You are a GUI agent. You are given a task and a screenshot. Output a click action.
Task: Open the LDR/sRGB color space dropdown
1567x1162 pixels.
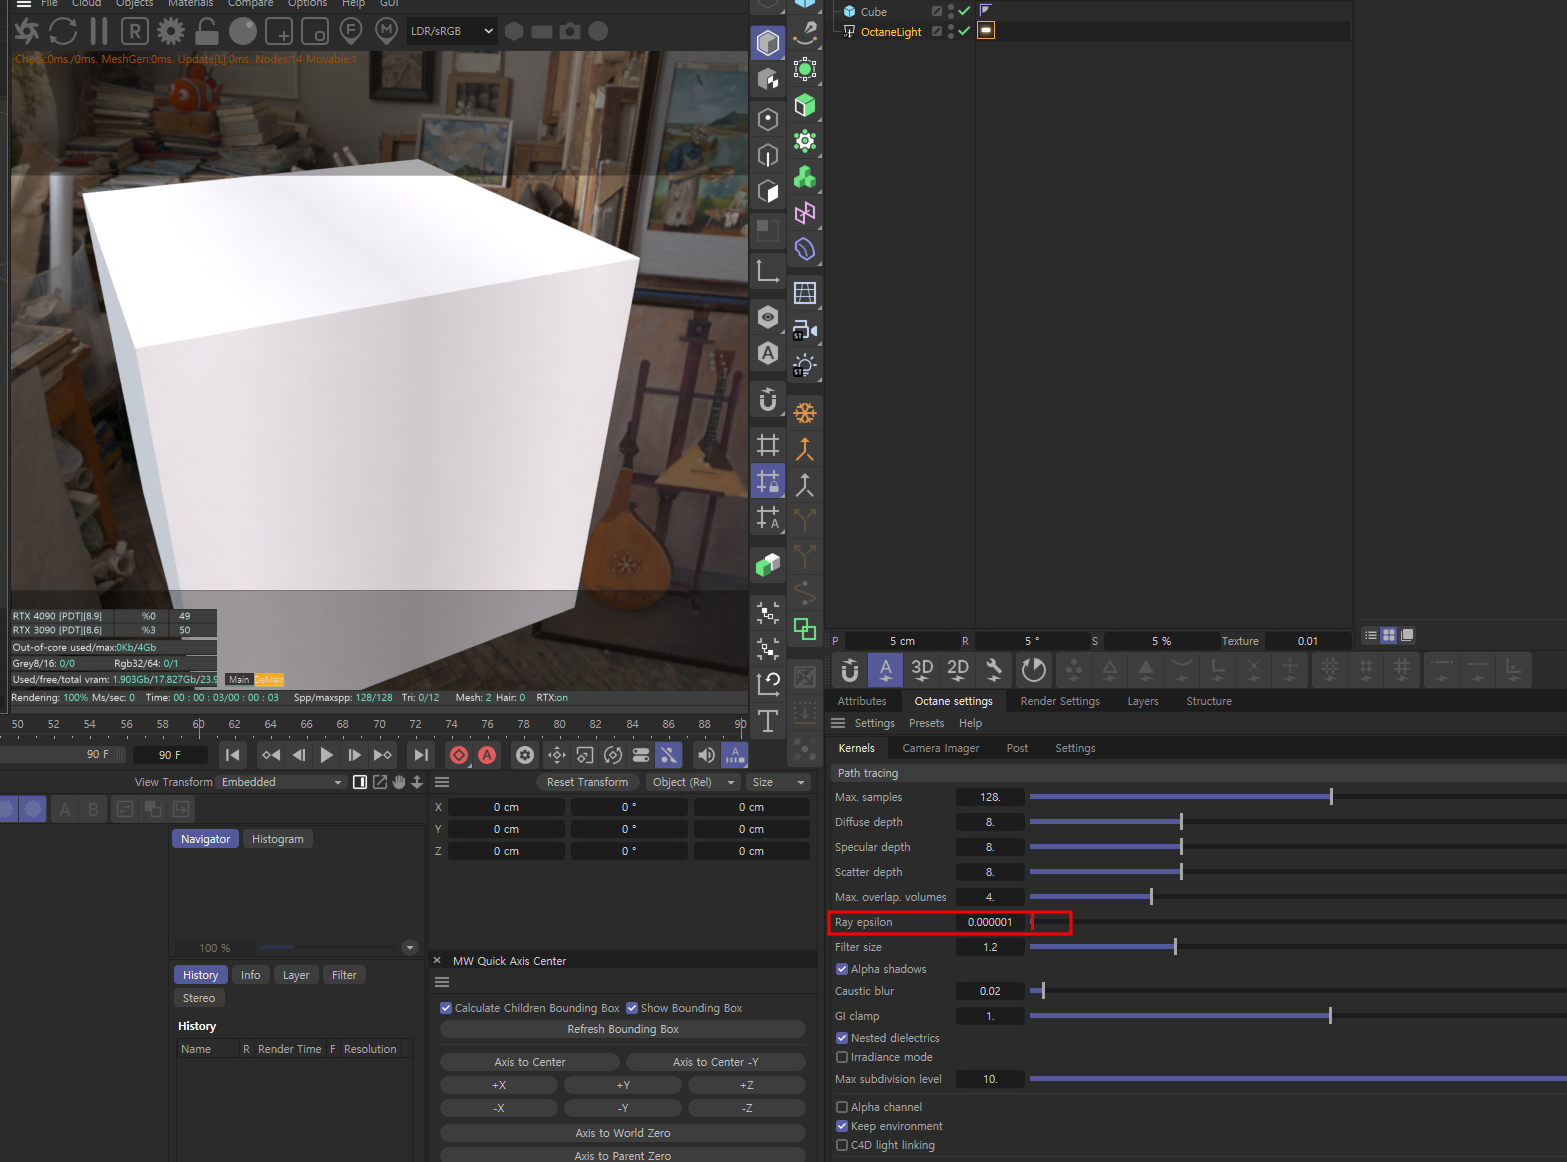[x=451, y=31]
